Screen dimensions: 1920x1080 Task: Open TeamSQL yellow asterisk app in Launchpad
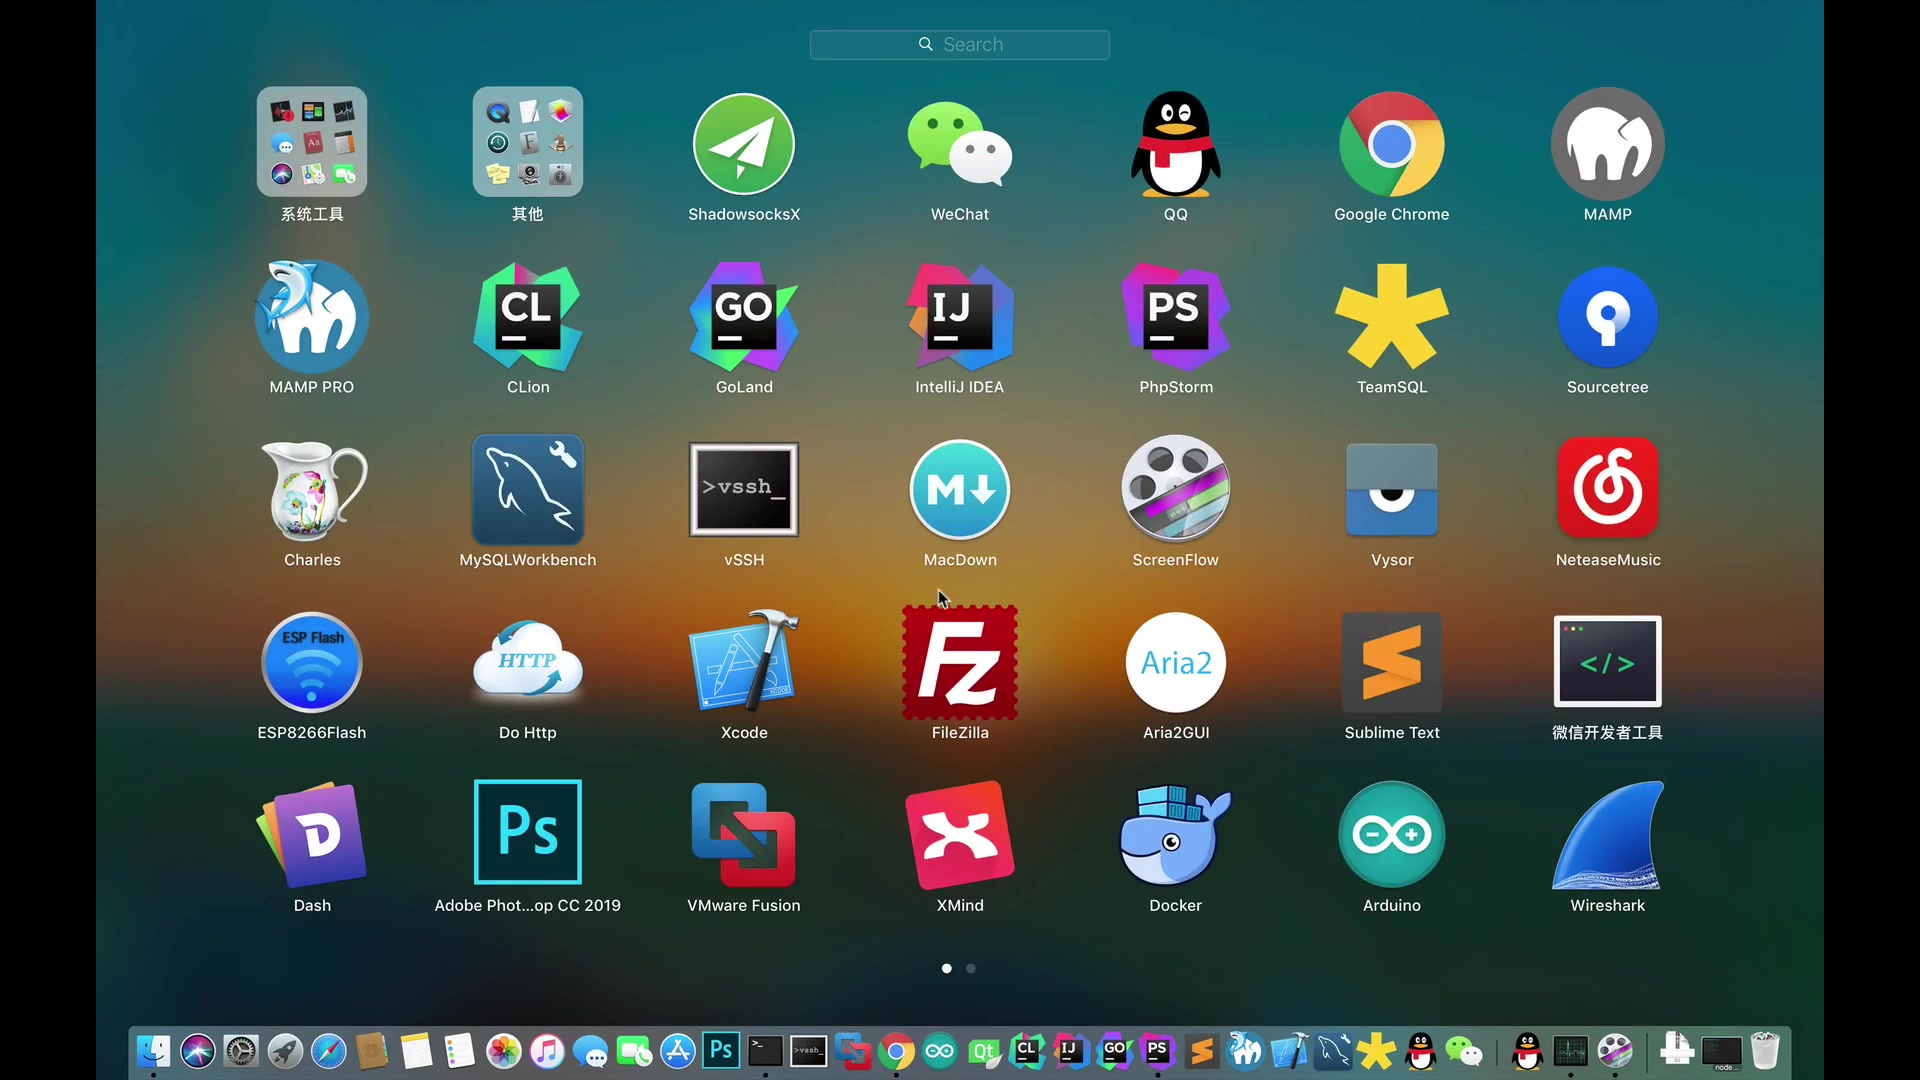tap(1392, 316)
